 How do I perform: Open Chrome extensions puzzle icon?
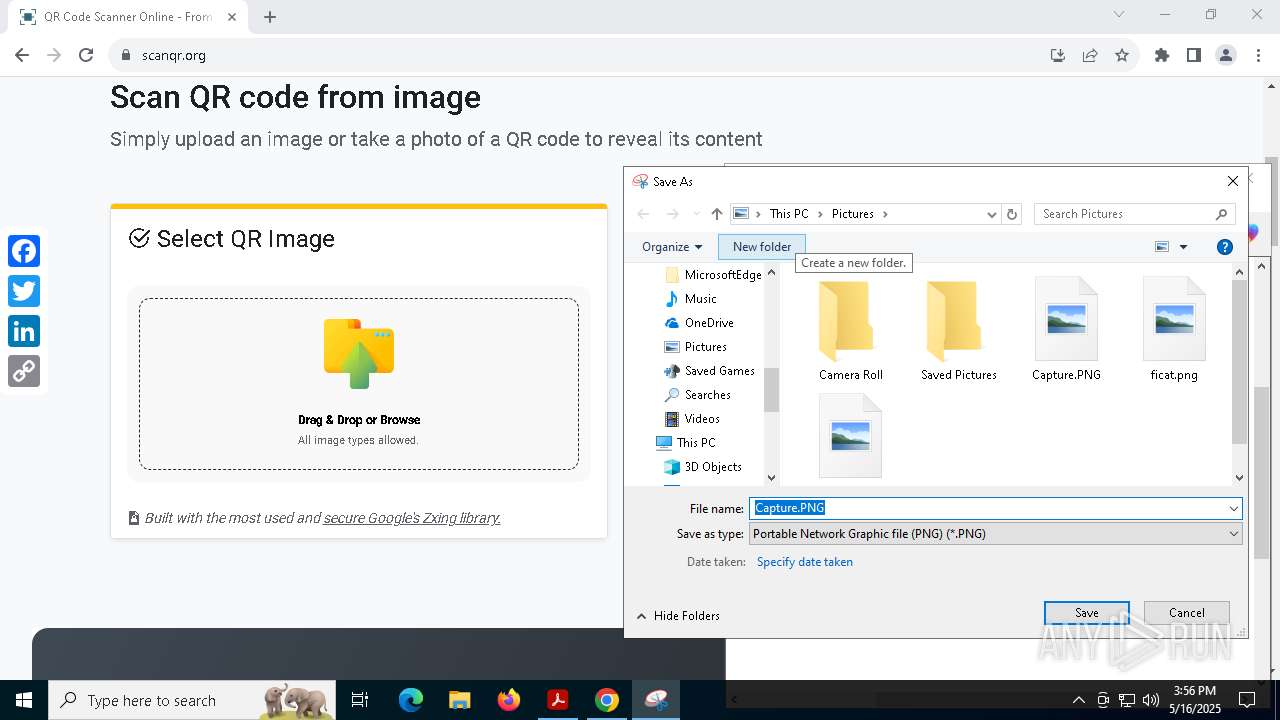(1162, 55)
